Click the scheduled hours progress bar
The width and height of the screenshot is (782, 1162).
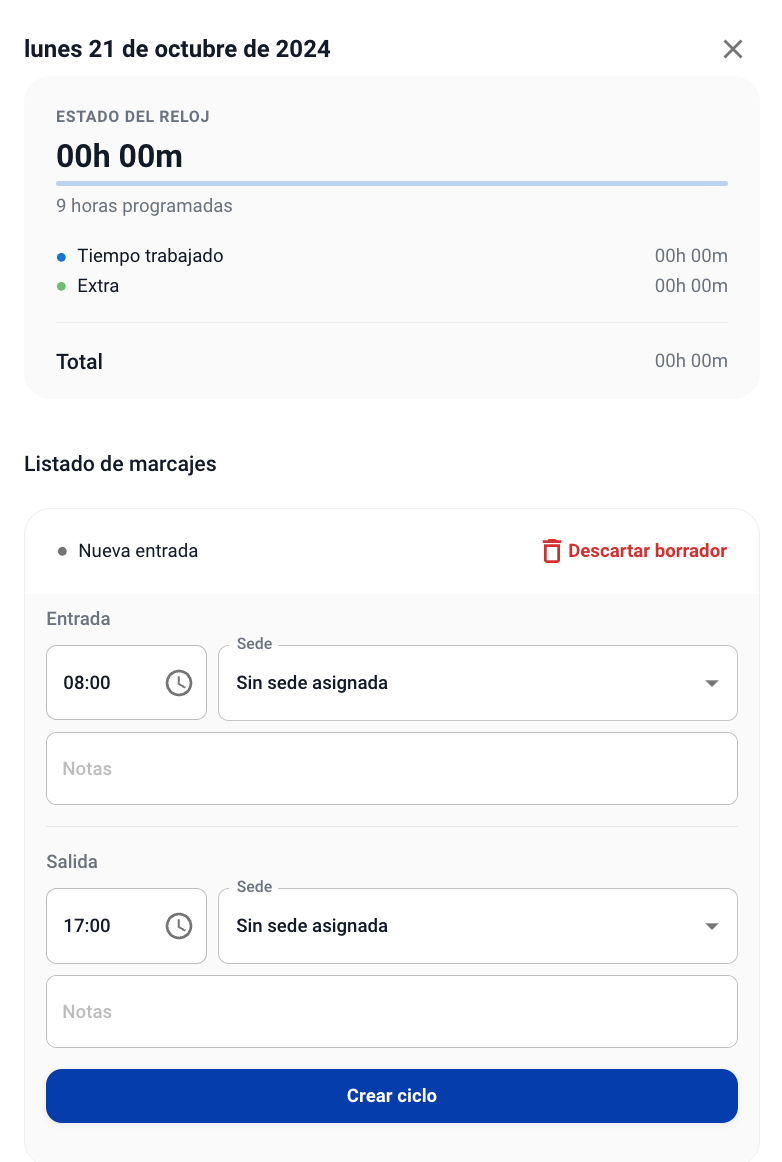tap(391, 184)
